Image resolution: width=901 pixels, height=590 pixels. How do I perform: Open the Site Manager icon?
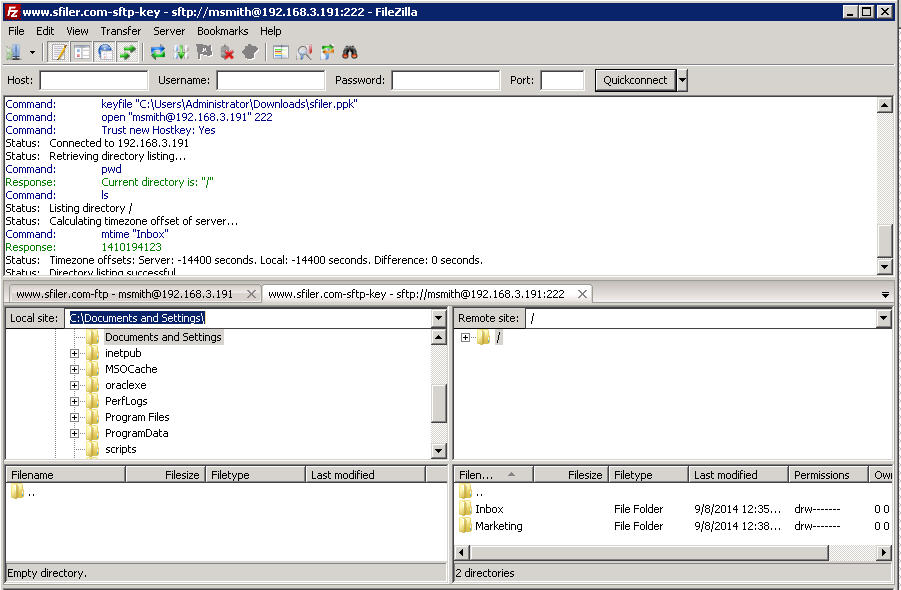(x=14, y=53)
